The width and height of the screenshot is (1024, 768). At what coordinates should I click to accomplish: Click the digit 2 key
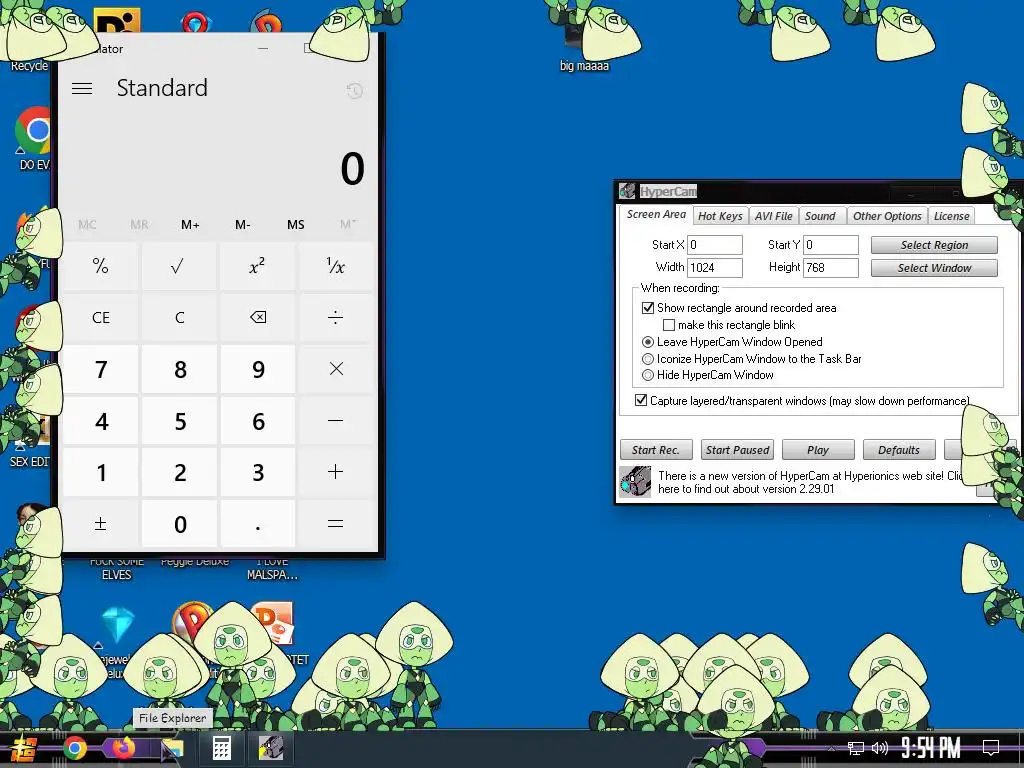click(179, 472)
